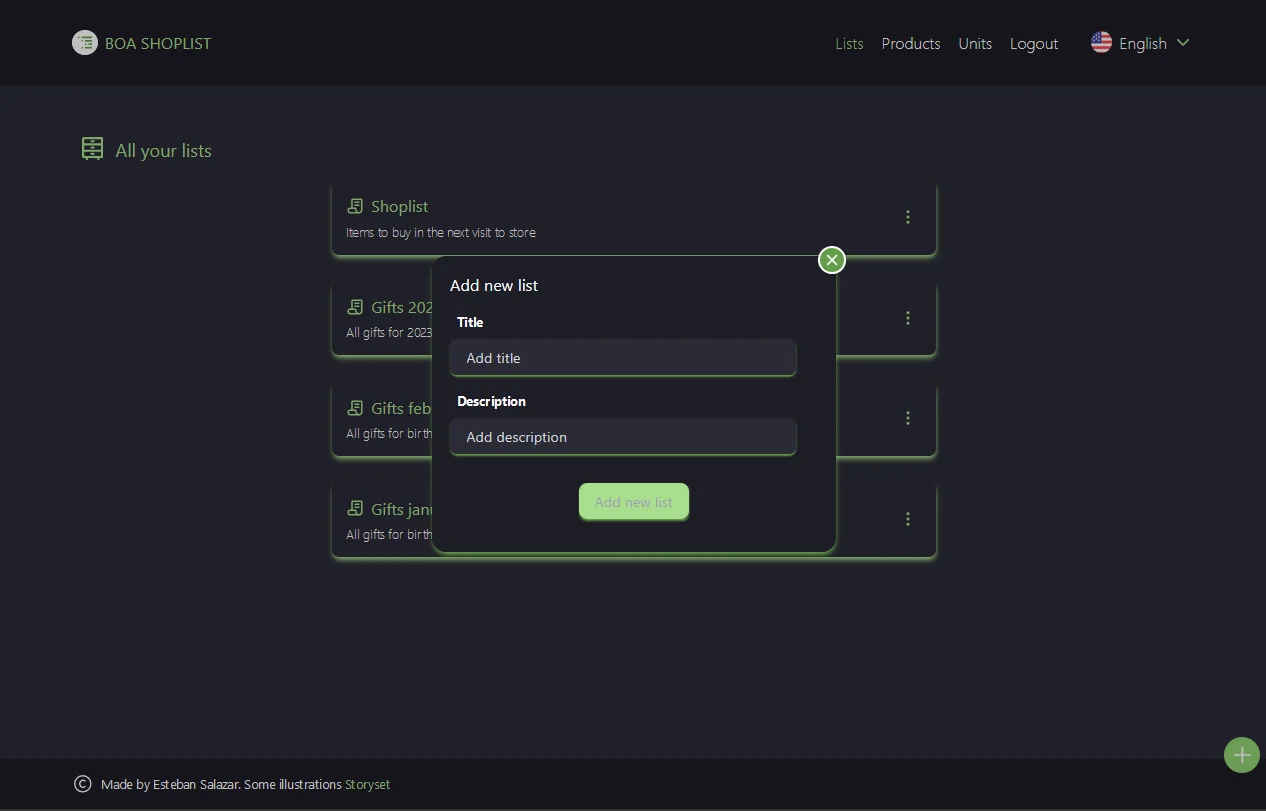Open three-dot menu for Gifts jan list
1266x811 pixels.
coord(907,519)
